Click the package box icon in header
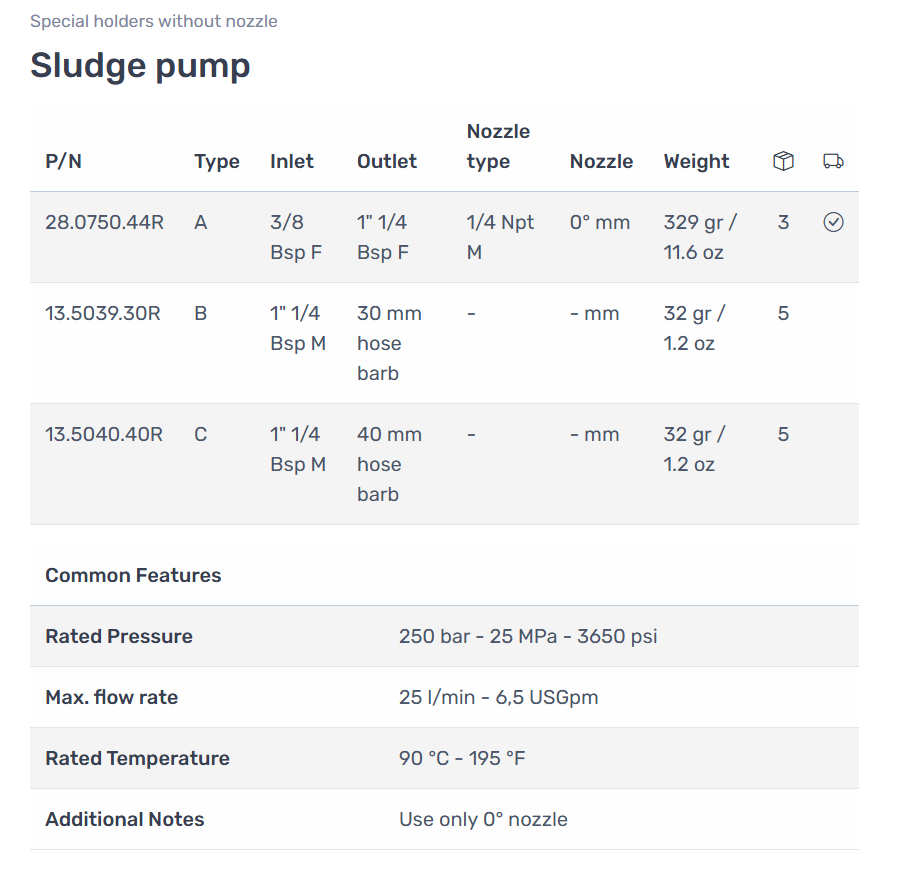Image resolution: width=904 pixels, height=875 pixels. [783, 161]
